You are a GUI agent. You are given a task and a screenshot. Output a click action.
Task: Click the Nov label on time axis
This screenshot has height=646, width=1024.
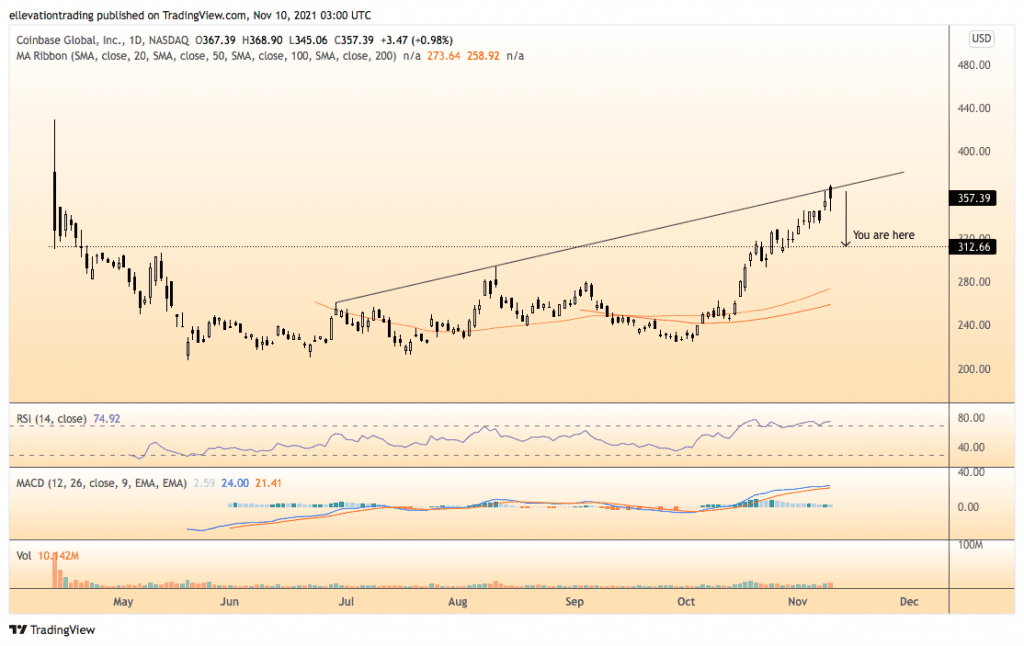tap(797, 602)
